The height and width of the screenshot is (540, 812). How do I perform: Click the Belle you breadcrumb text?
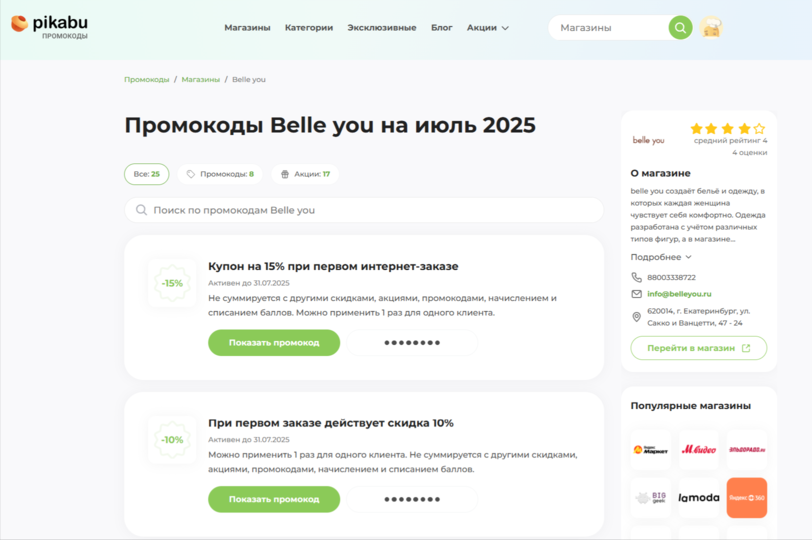point(249,79)
